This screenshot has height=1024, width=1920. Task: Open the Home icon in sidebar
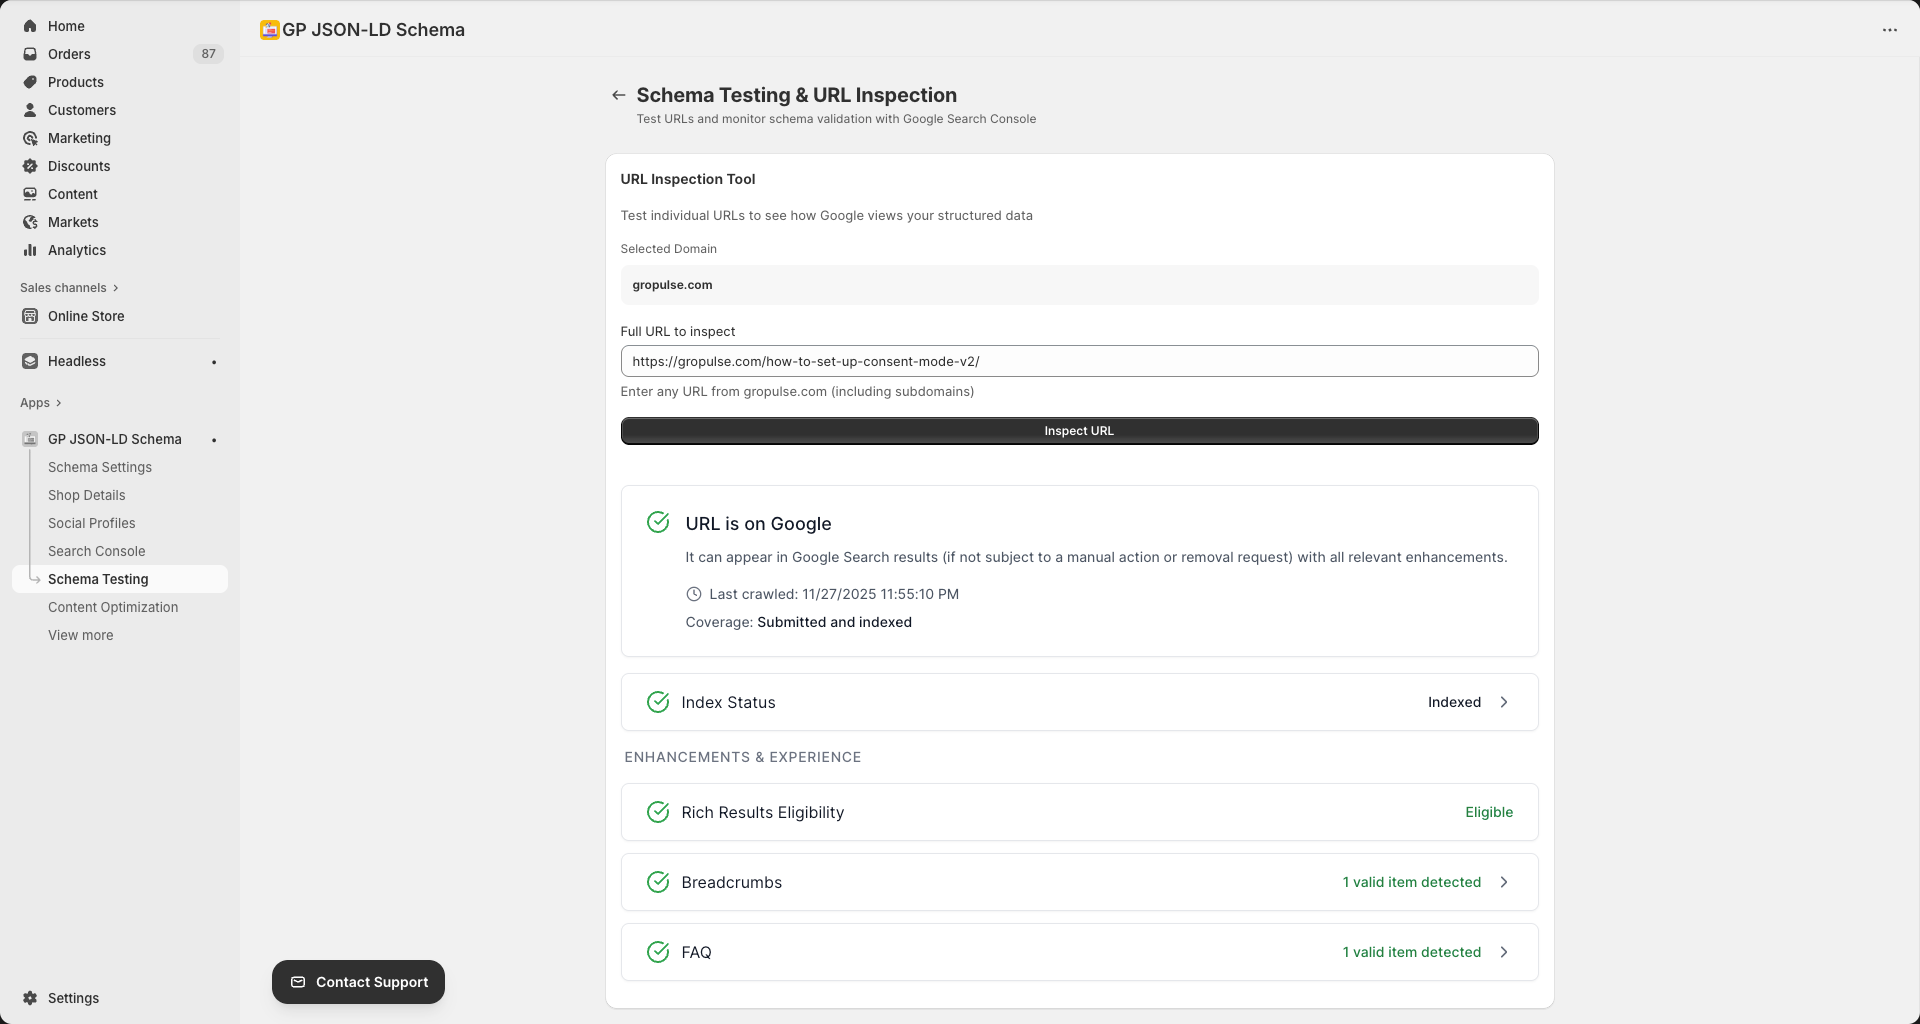point(30,26)
